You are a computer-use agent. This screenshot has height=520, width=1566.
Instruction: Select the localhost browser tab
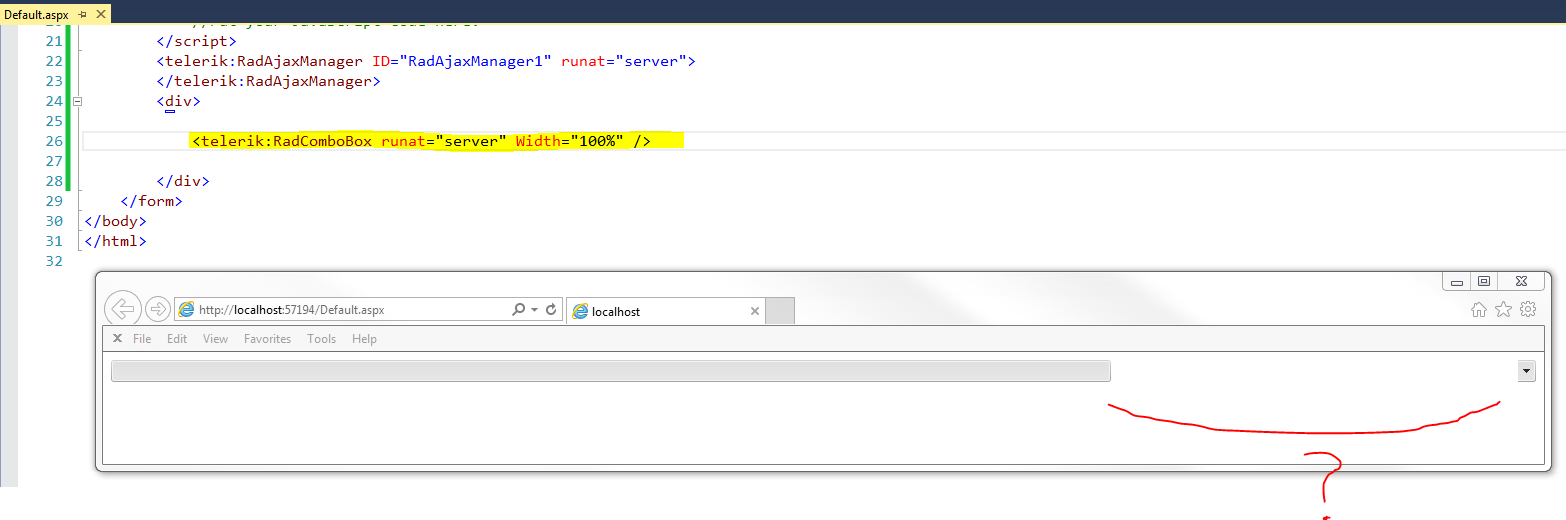[x=666, y=311]
